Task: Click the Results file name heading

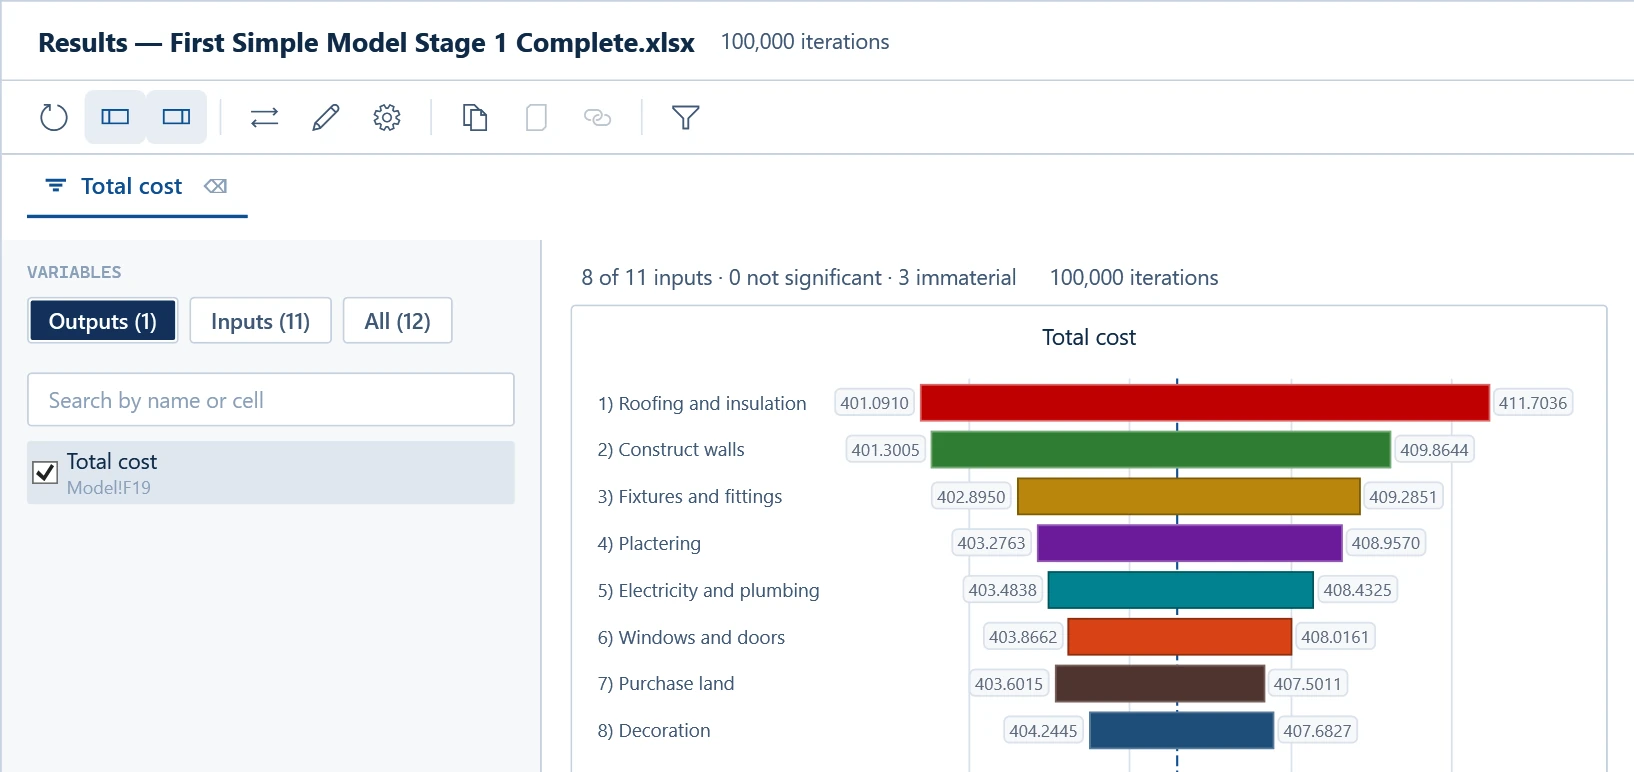Action: [366, 43]
